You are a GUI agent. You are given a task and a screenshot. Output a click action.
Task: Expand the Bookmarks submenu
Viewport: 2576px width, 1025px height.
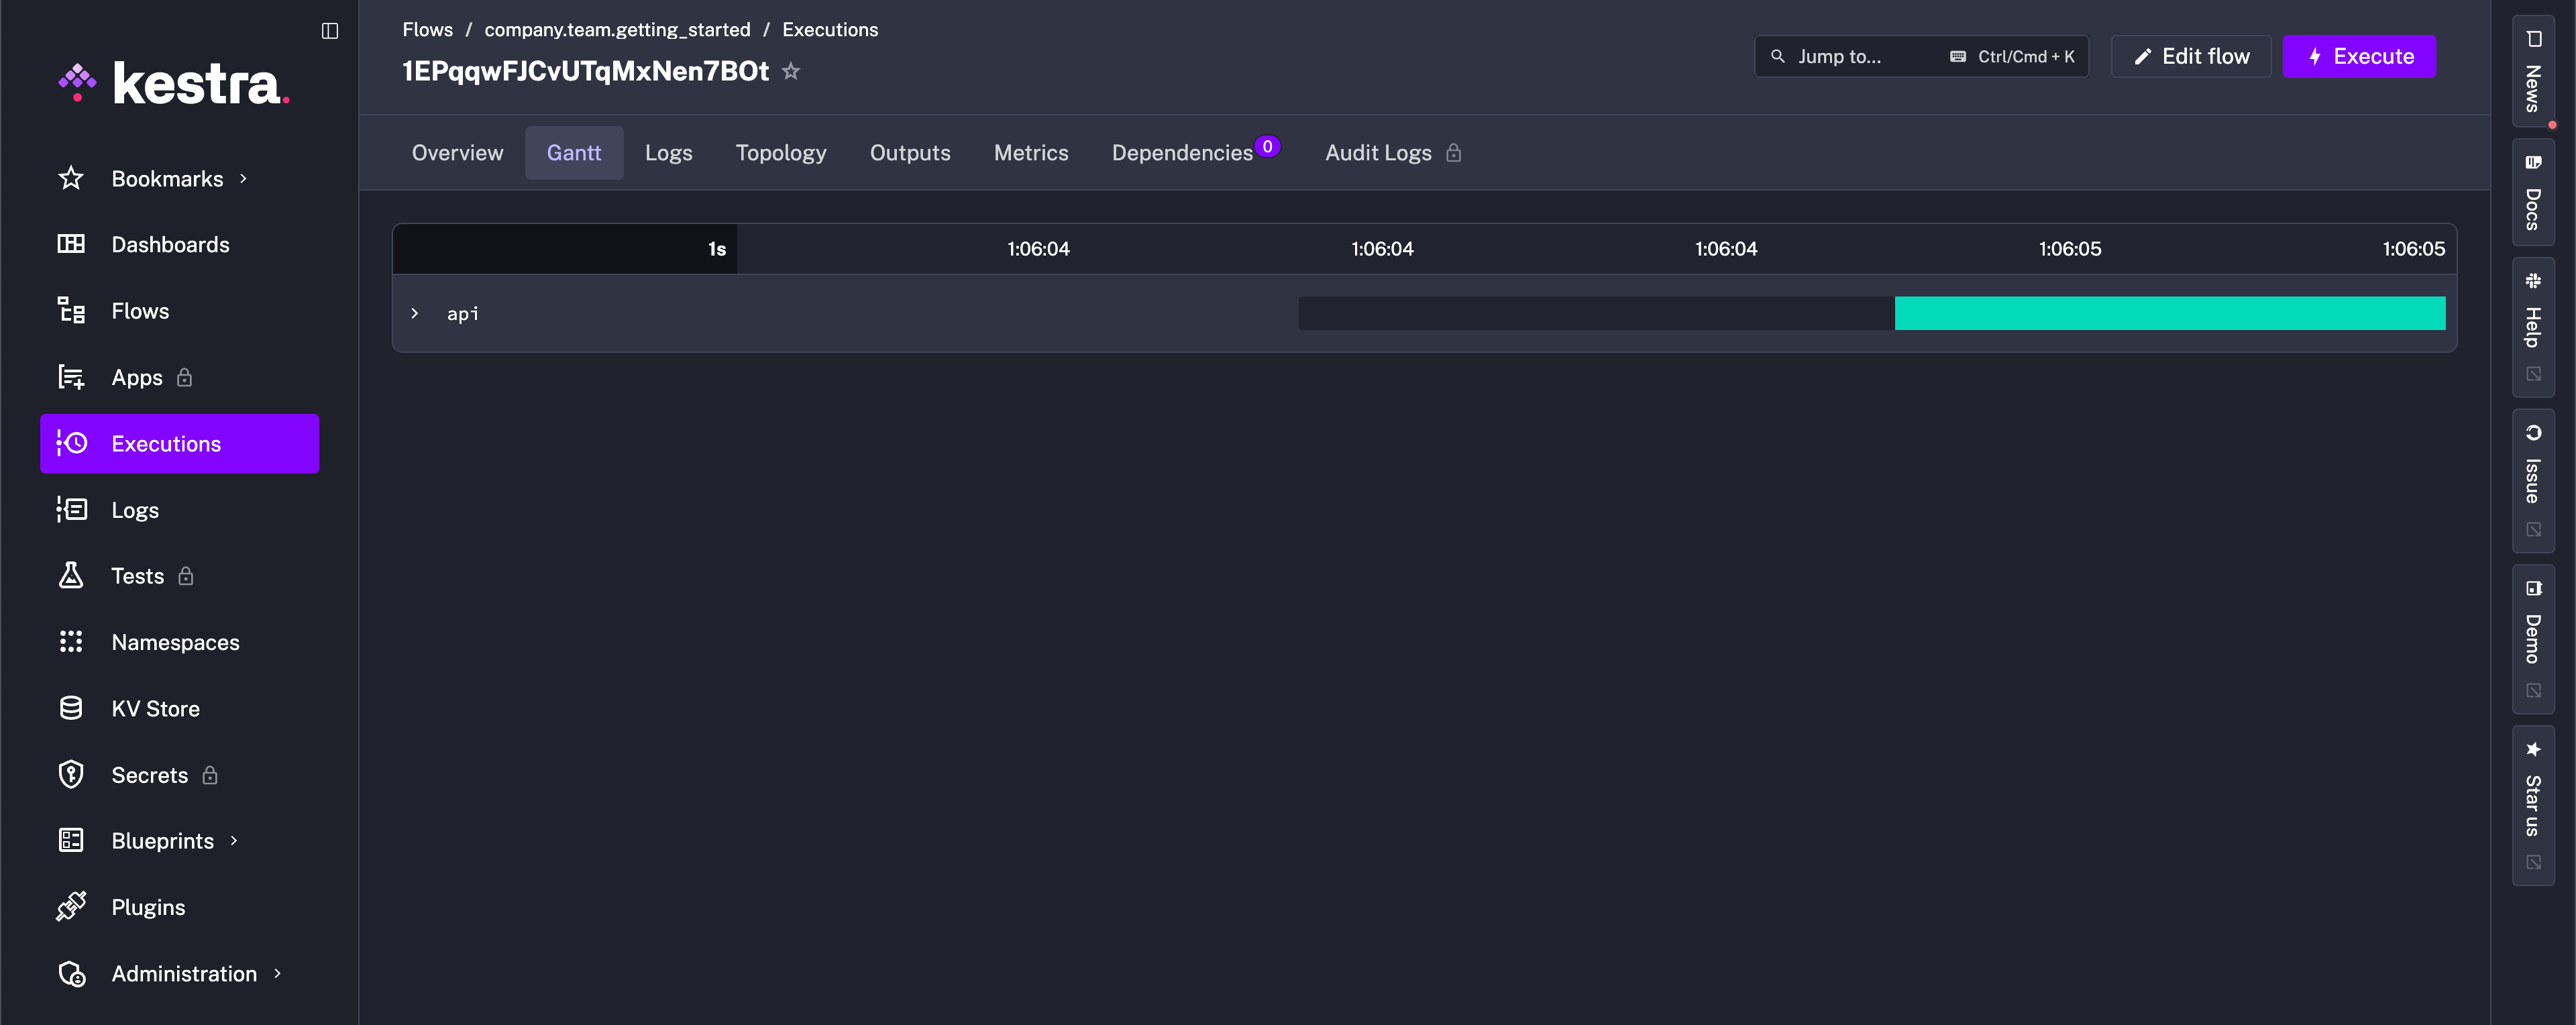[x=243, y=179]
